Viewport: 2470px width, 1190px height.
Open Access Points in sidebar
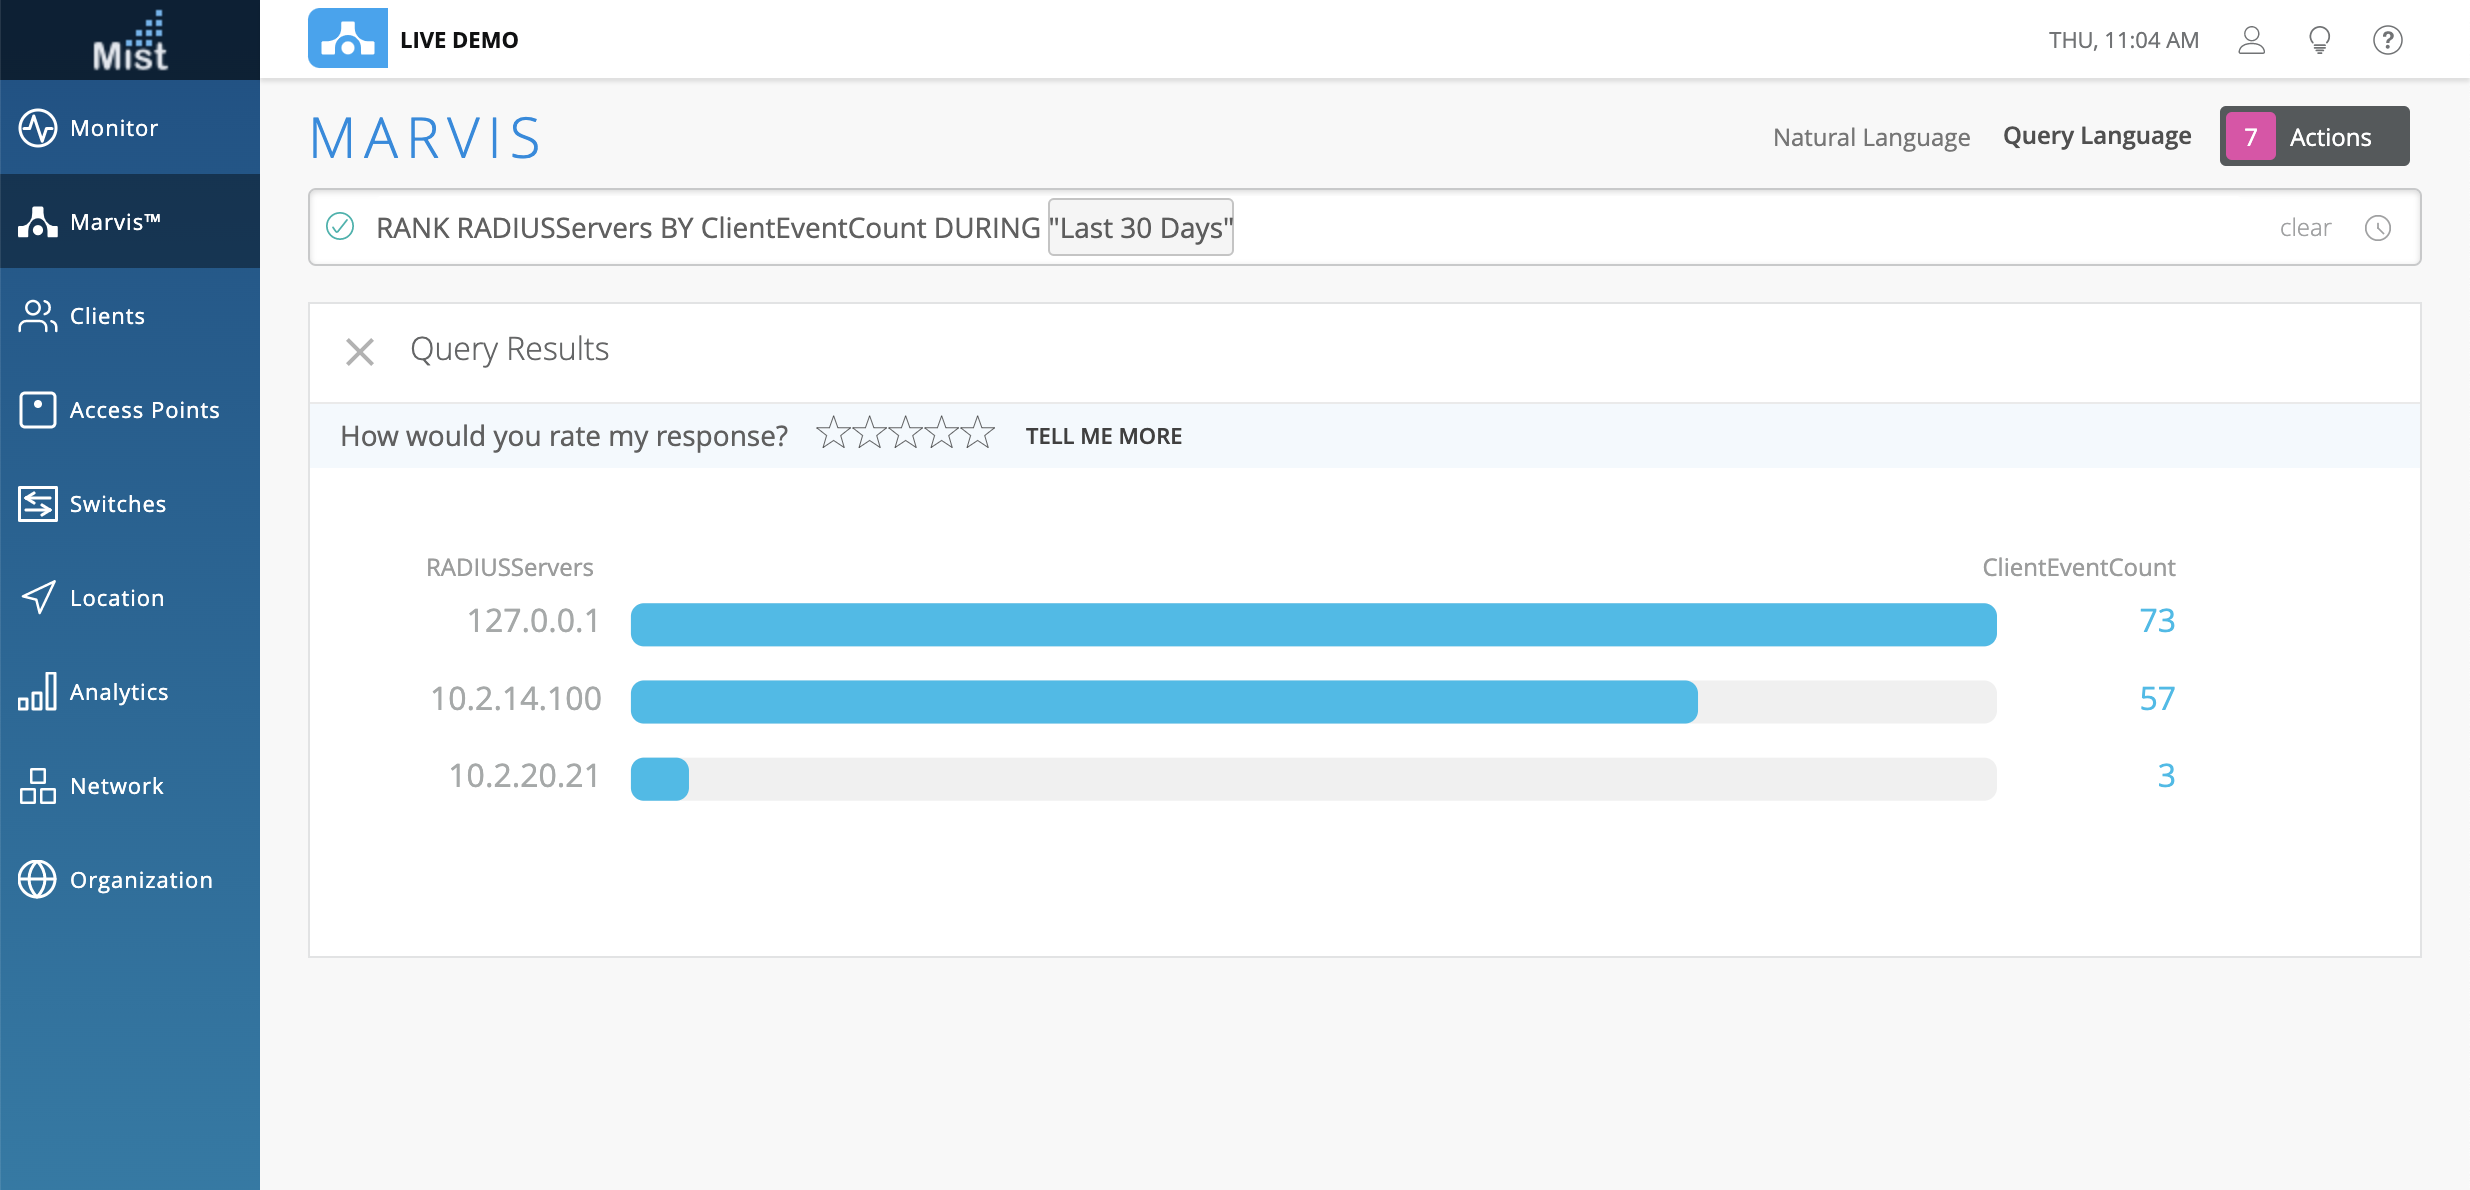click(x=143, y=410)
